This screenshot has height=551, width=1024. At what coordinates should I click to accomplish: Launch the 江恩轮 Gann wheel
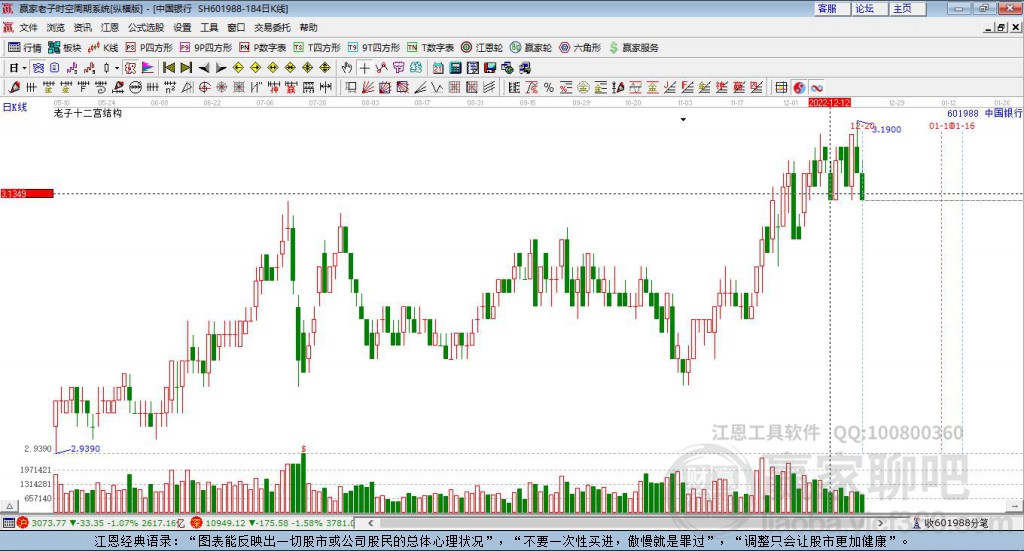tap(482, 48)
